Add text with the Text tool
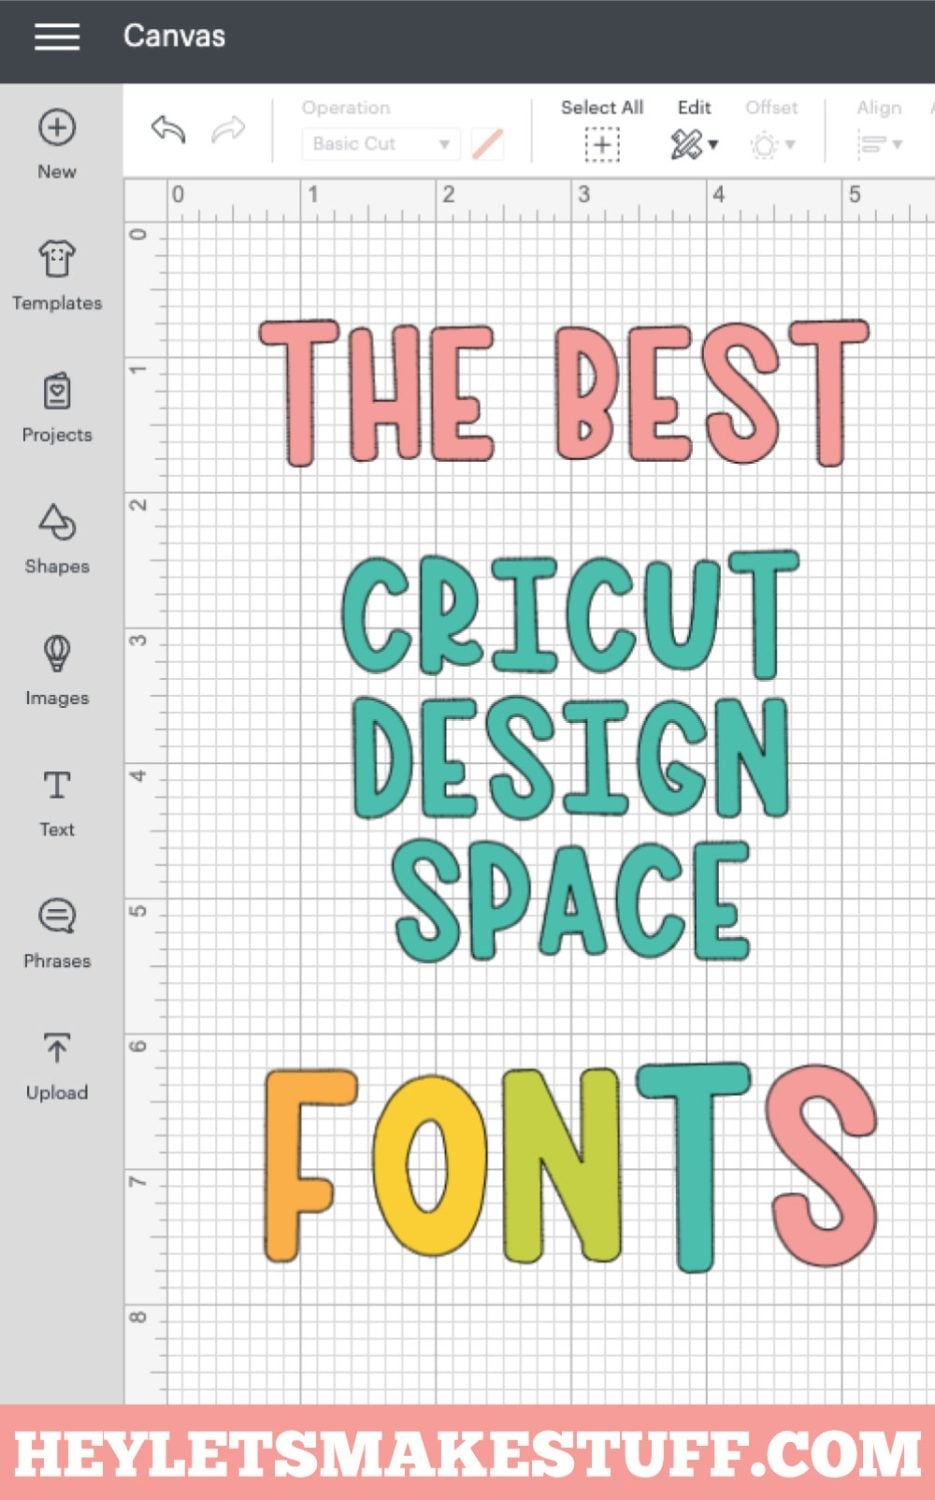Viewport: 935px width, 1500px height. pyautogui.click(x=56, y=800)
